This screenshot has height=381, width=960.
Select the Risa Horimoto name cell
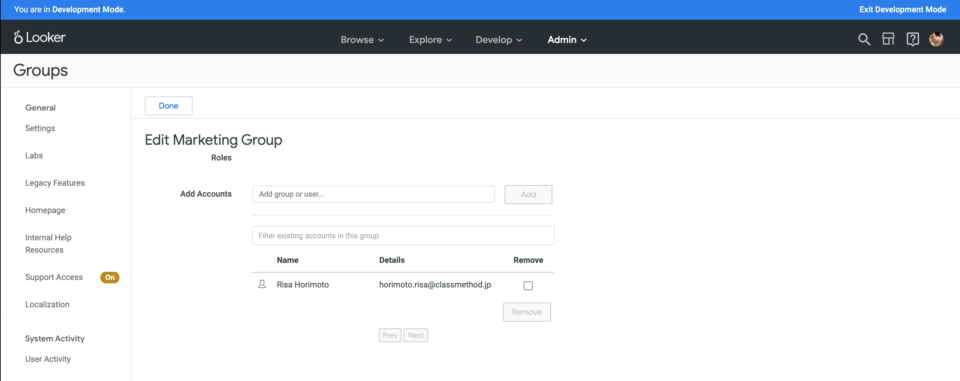click(302, 285)
